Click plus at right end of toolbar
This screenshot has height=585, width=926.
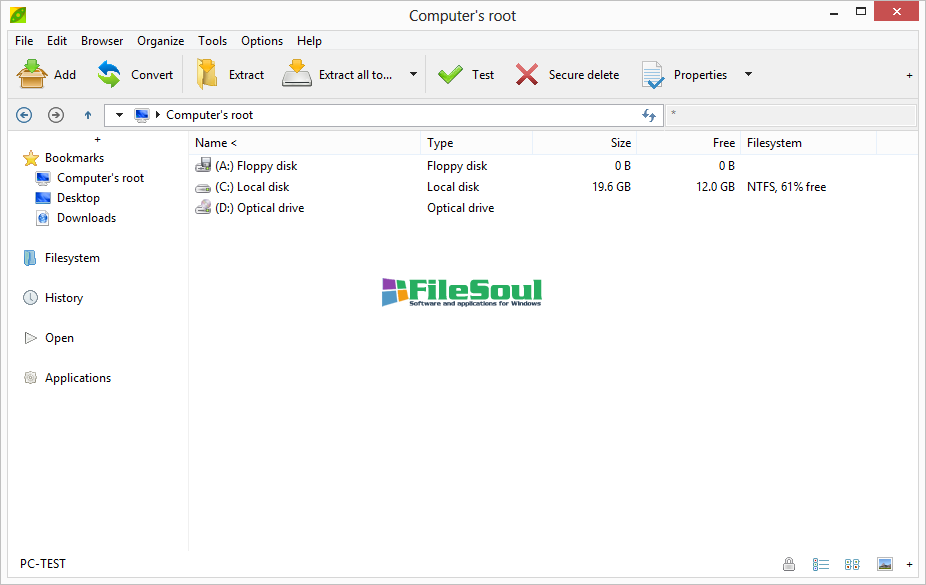(x=909, y=76)
